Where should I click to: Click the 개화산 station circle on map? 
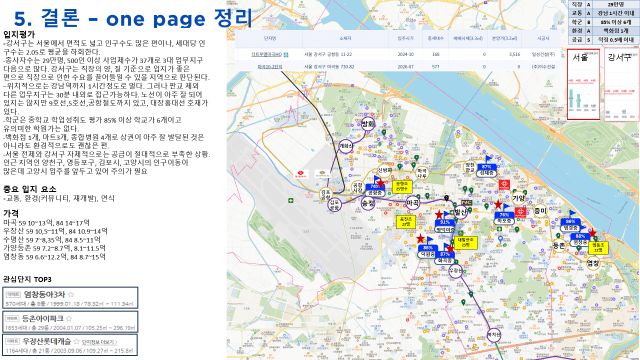click(x=346, y=146)
